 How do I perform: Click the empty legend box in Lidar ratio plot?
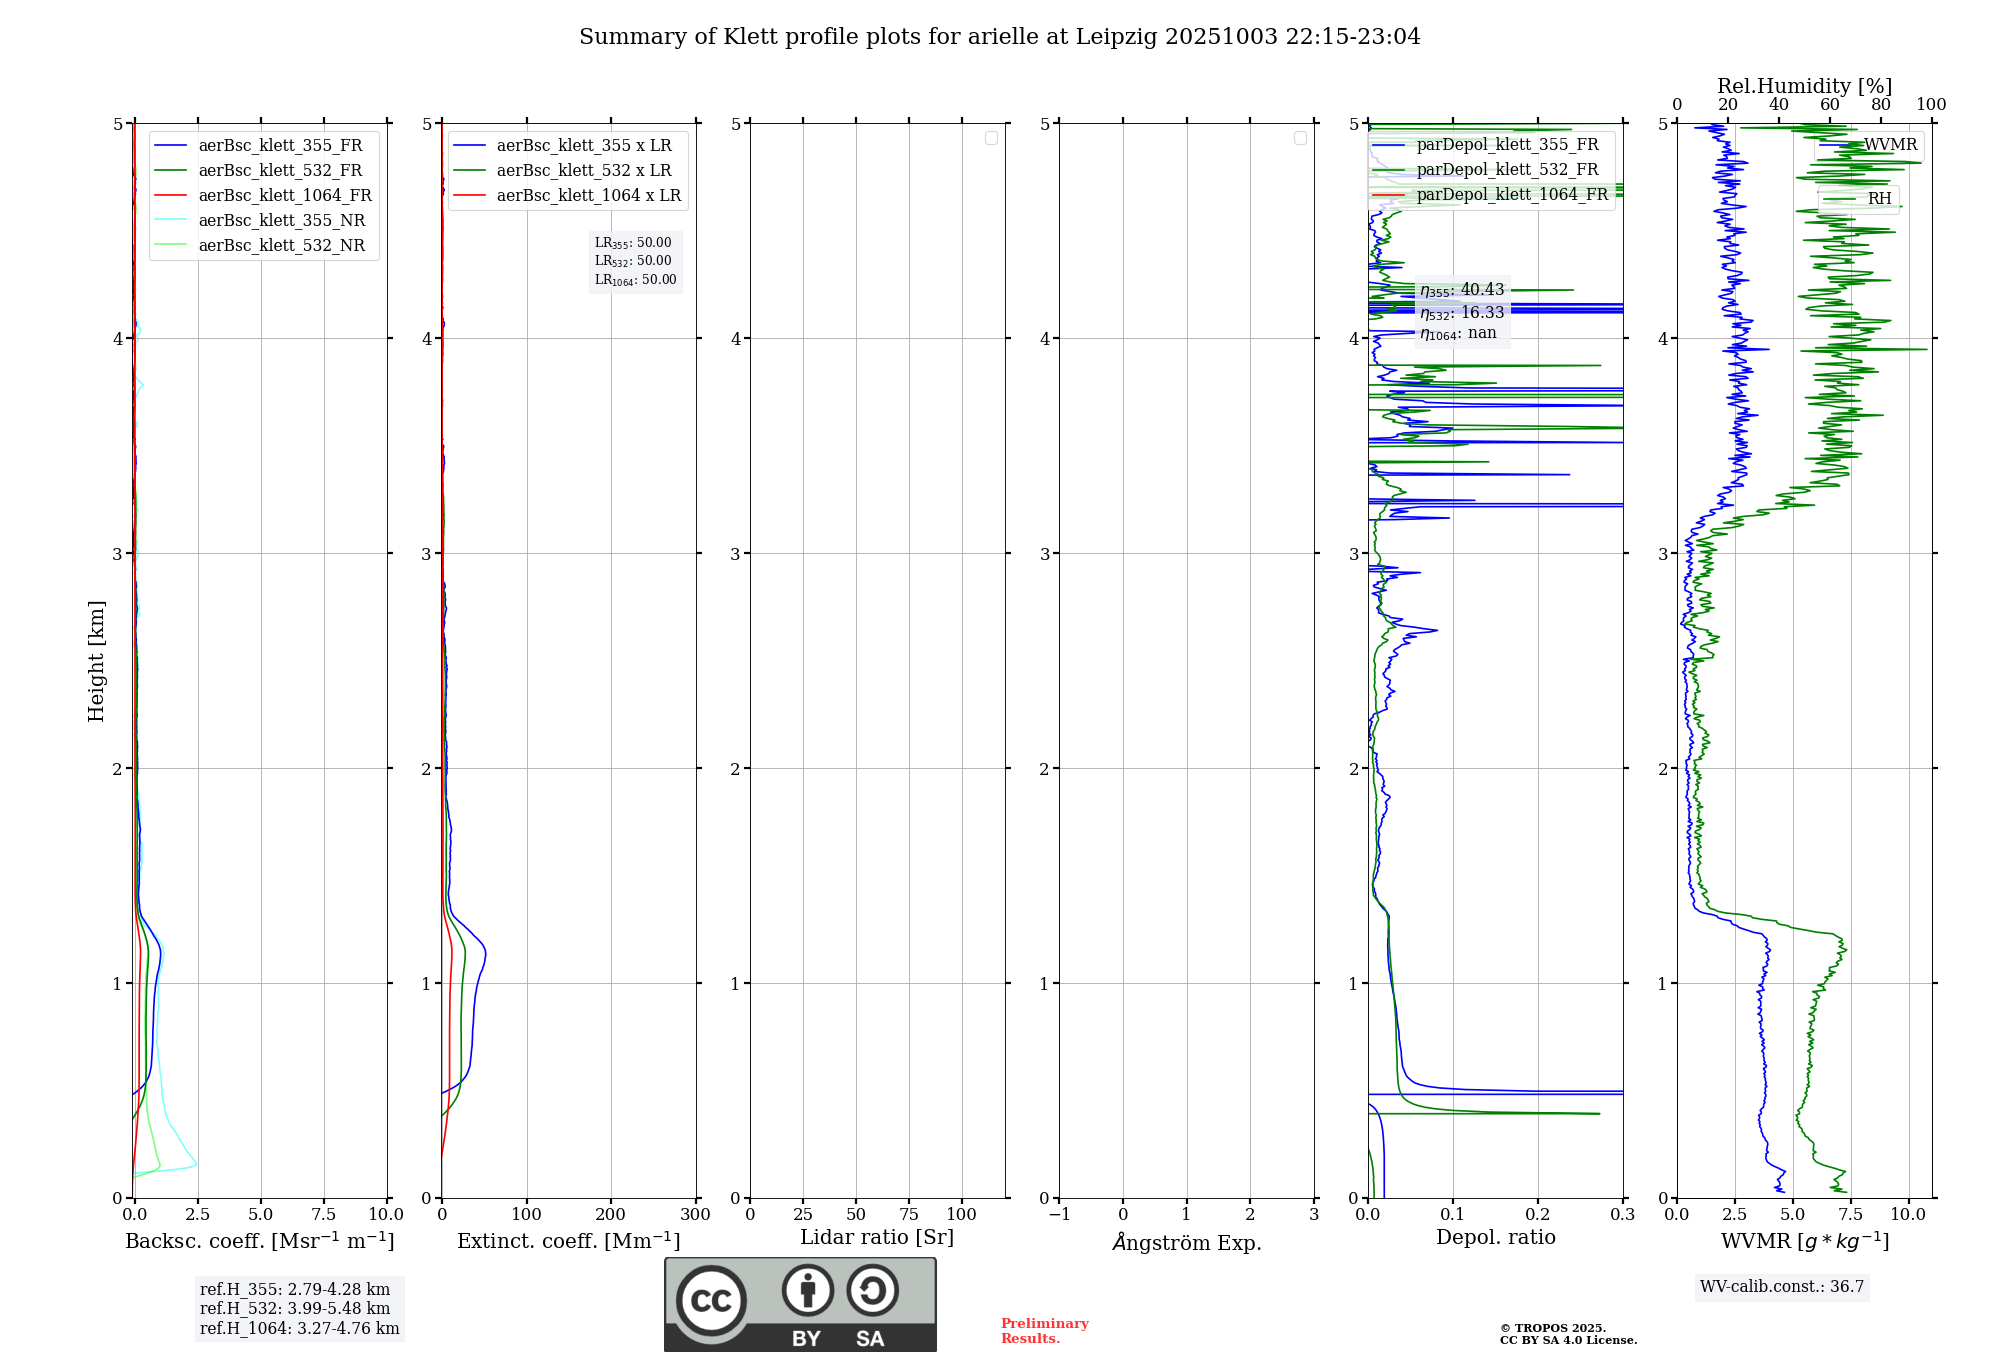(991, 138)
